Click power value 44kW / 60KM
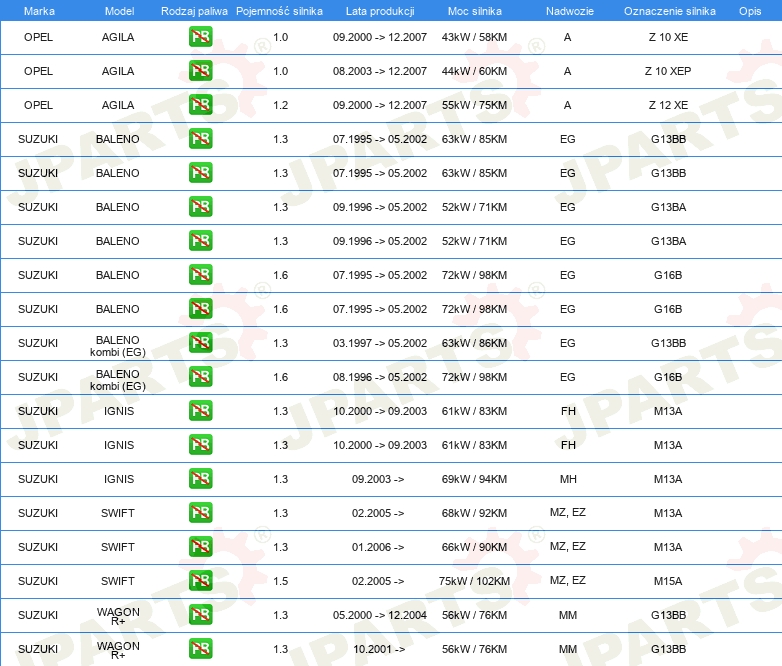782x666 pixels. click(474, 71)
